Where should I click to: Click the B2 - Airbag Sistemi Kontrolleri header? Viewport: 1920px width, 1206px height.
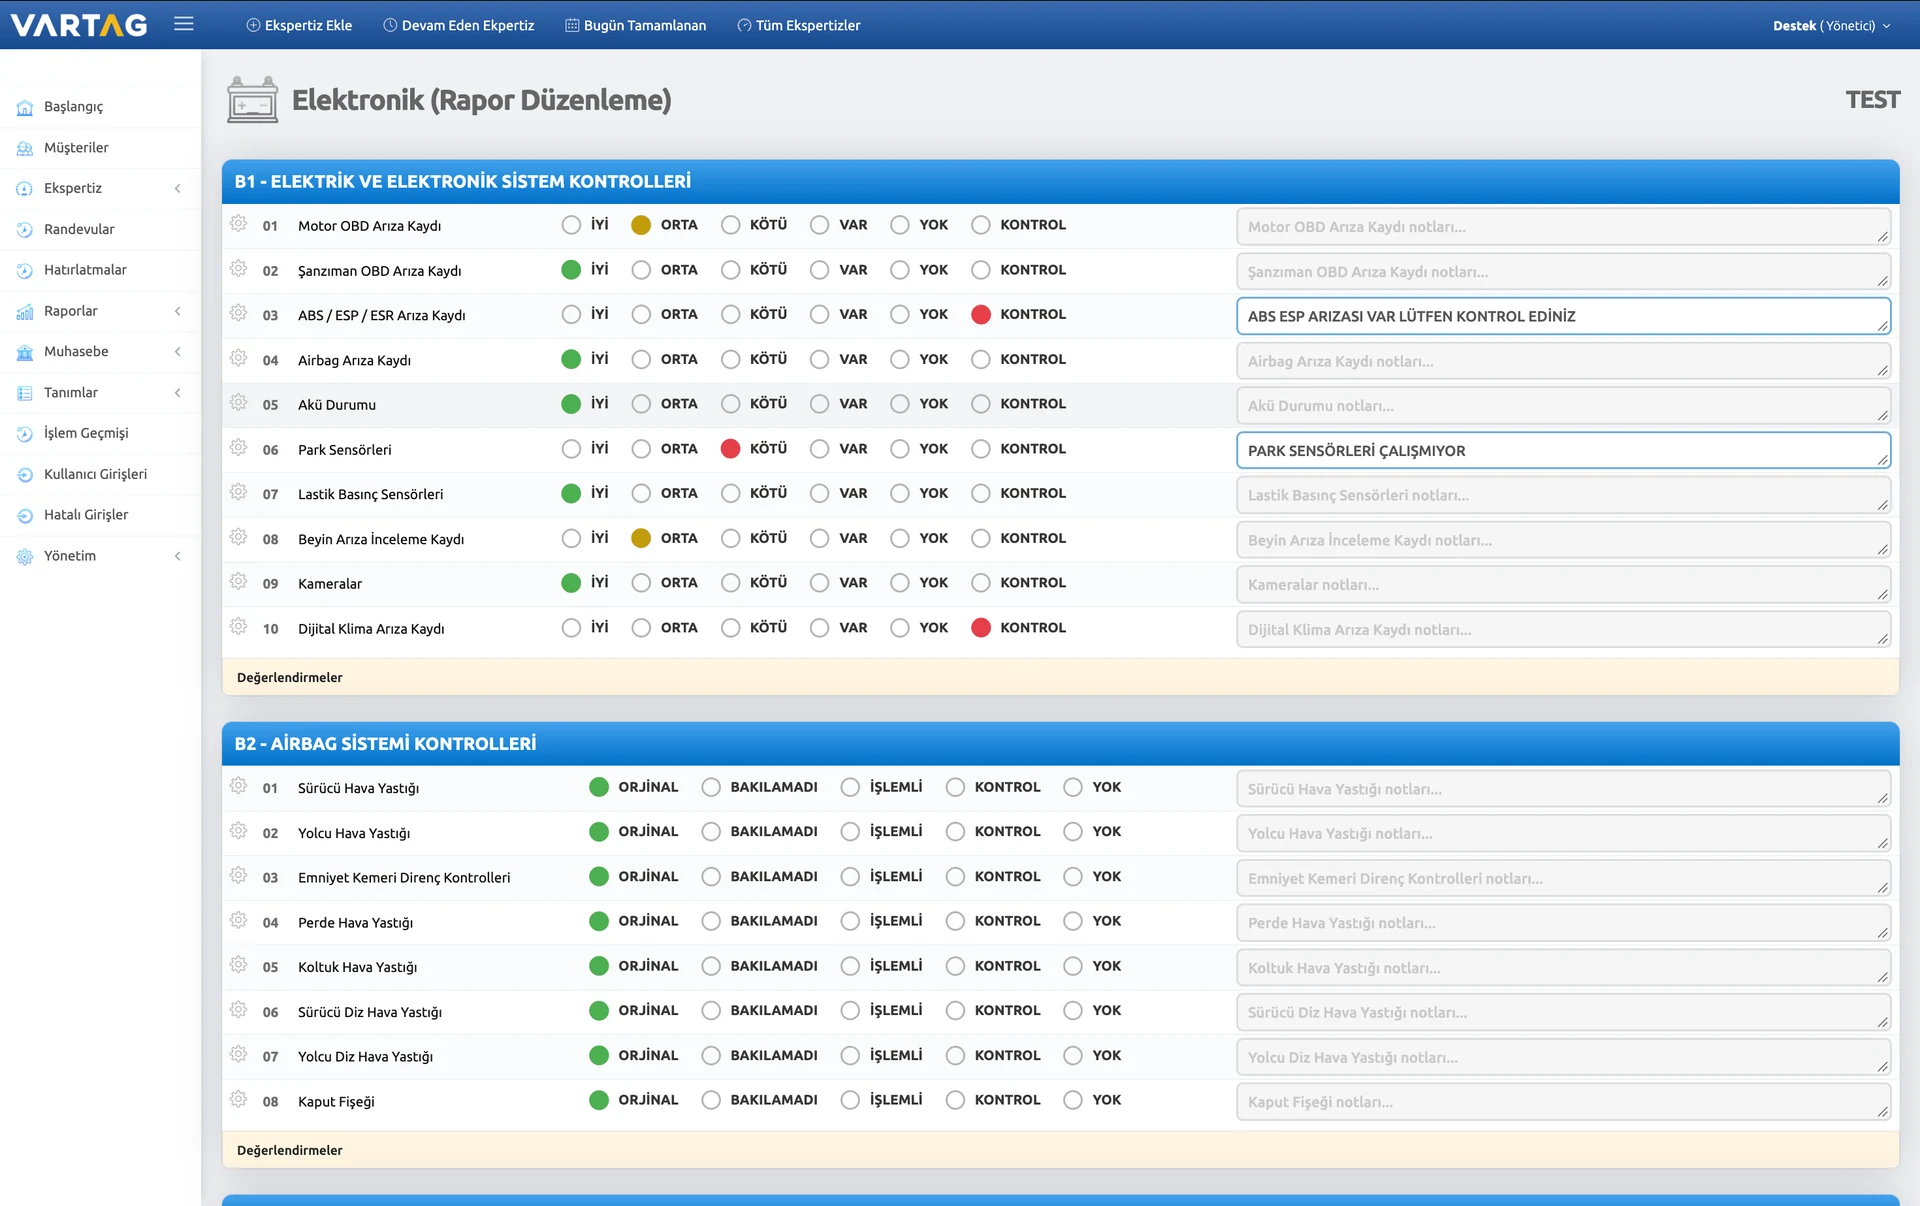(x=1060, y=743)
